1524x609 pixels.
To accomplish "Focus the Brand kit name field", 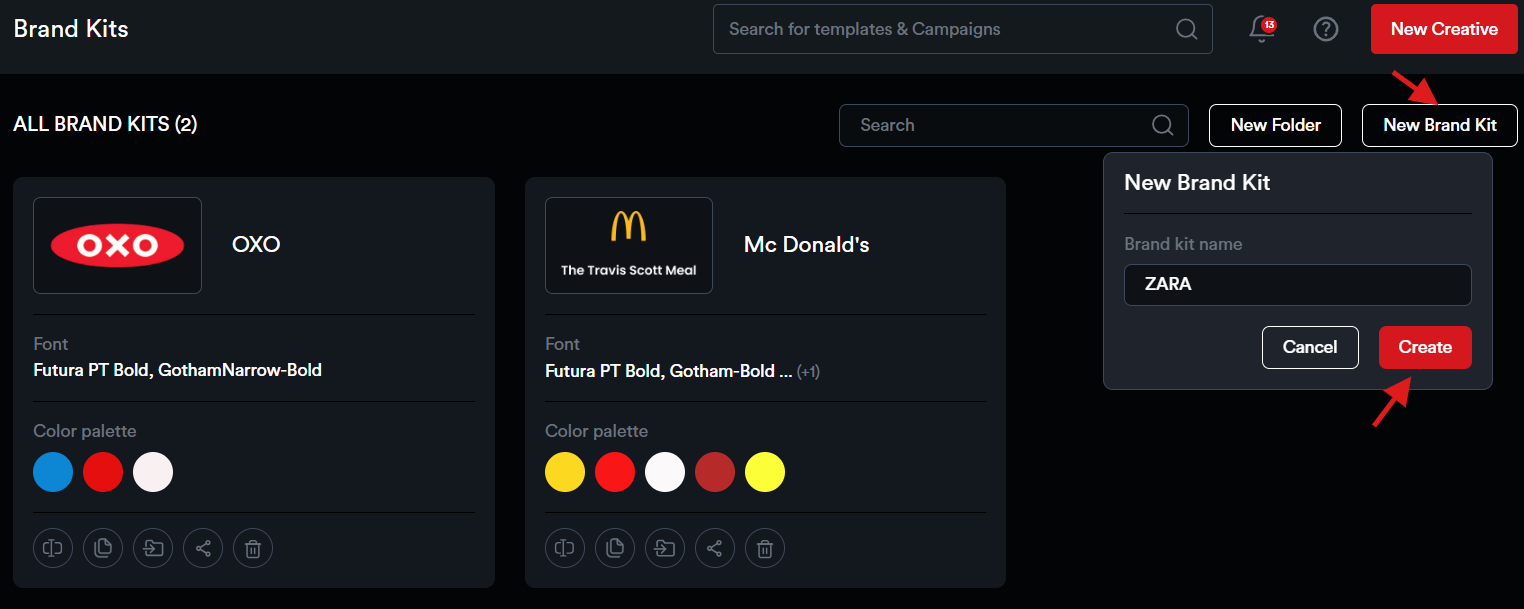I will point(1297,284).
